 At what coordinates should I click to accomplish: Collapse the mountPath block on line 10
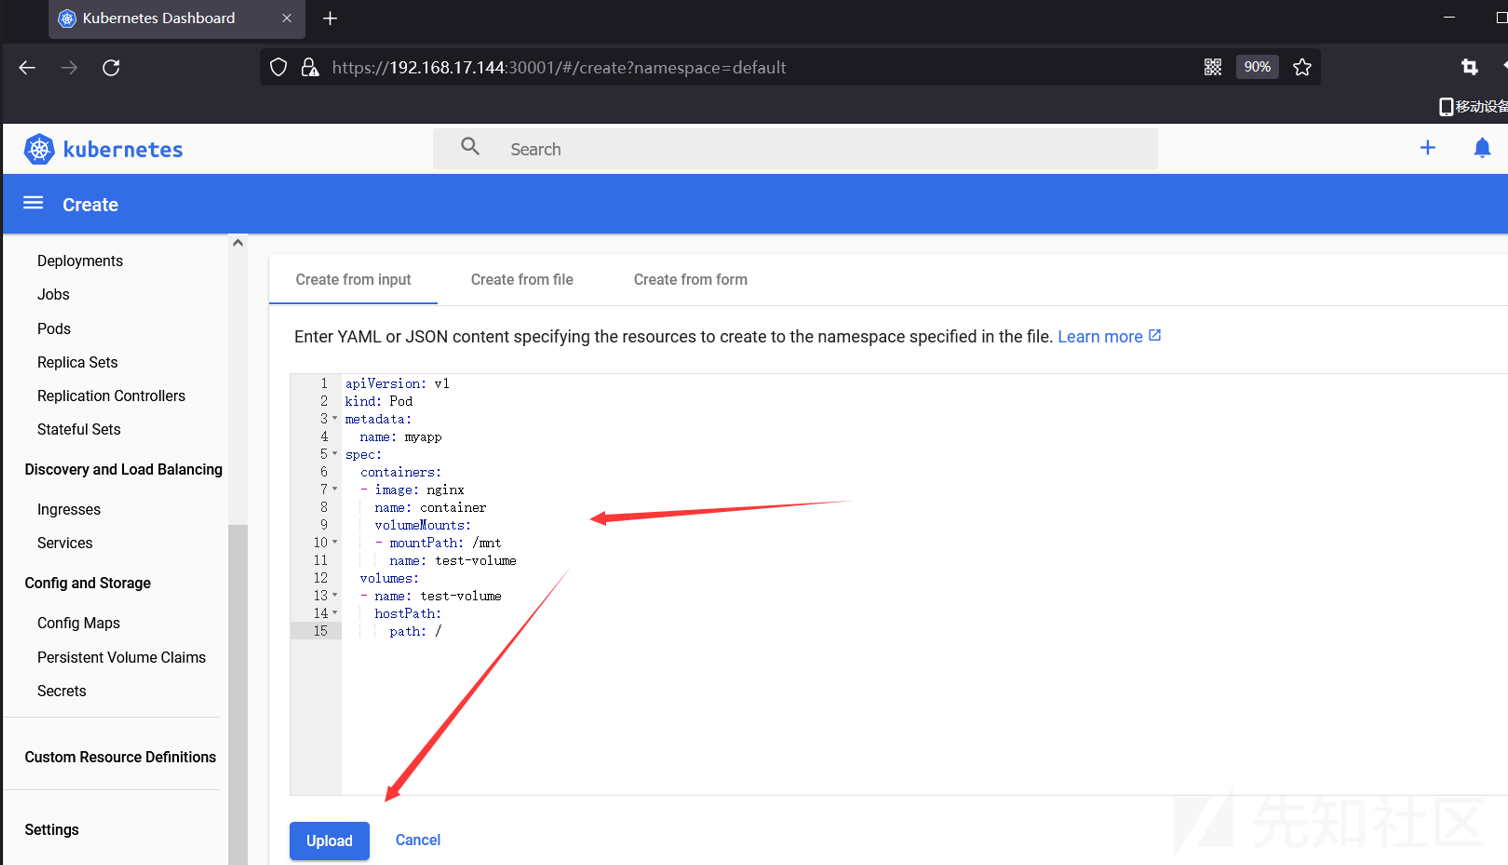click(335, 543)
